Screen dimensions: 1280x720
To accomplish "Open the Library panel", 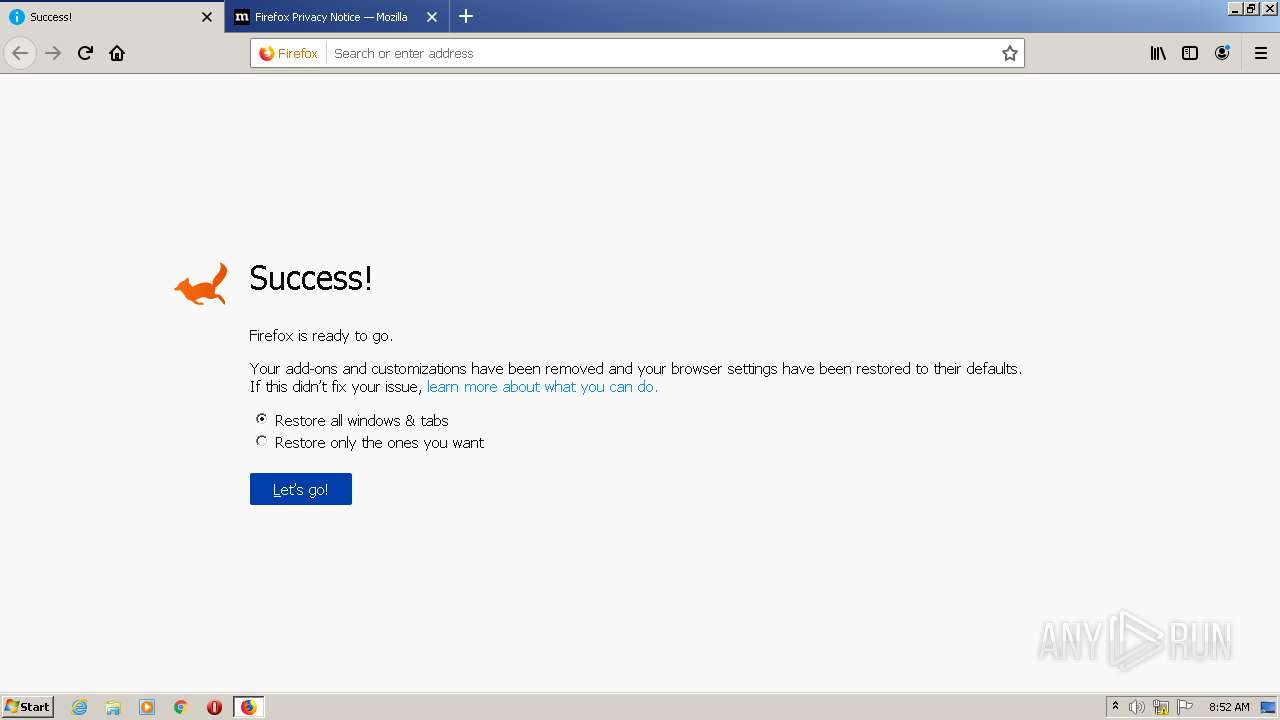I will pos(1158,53).
